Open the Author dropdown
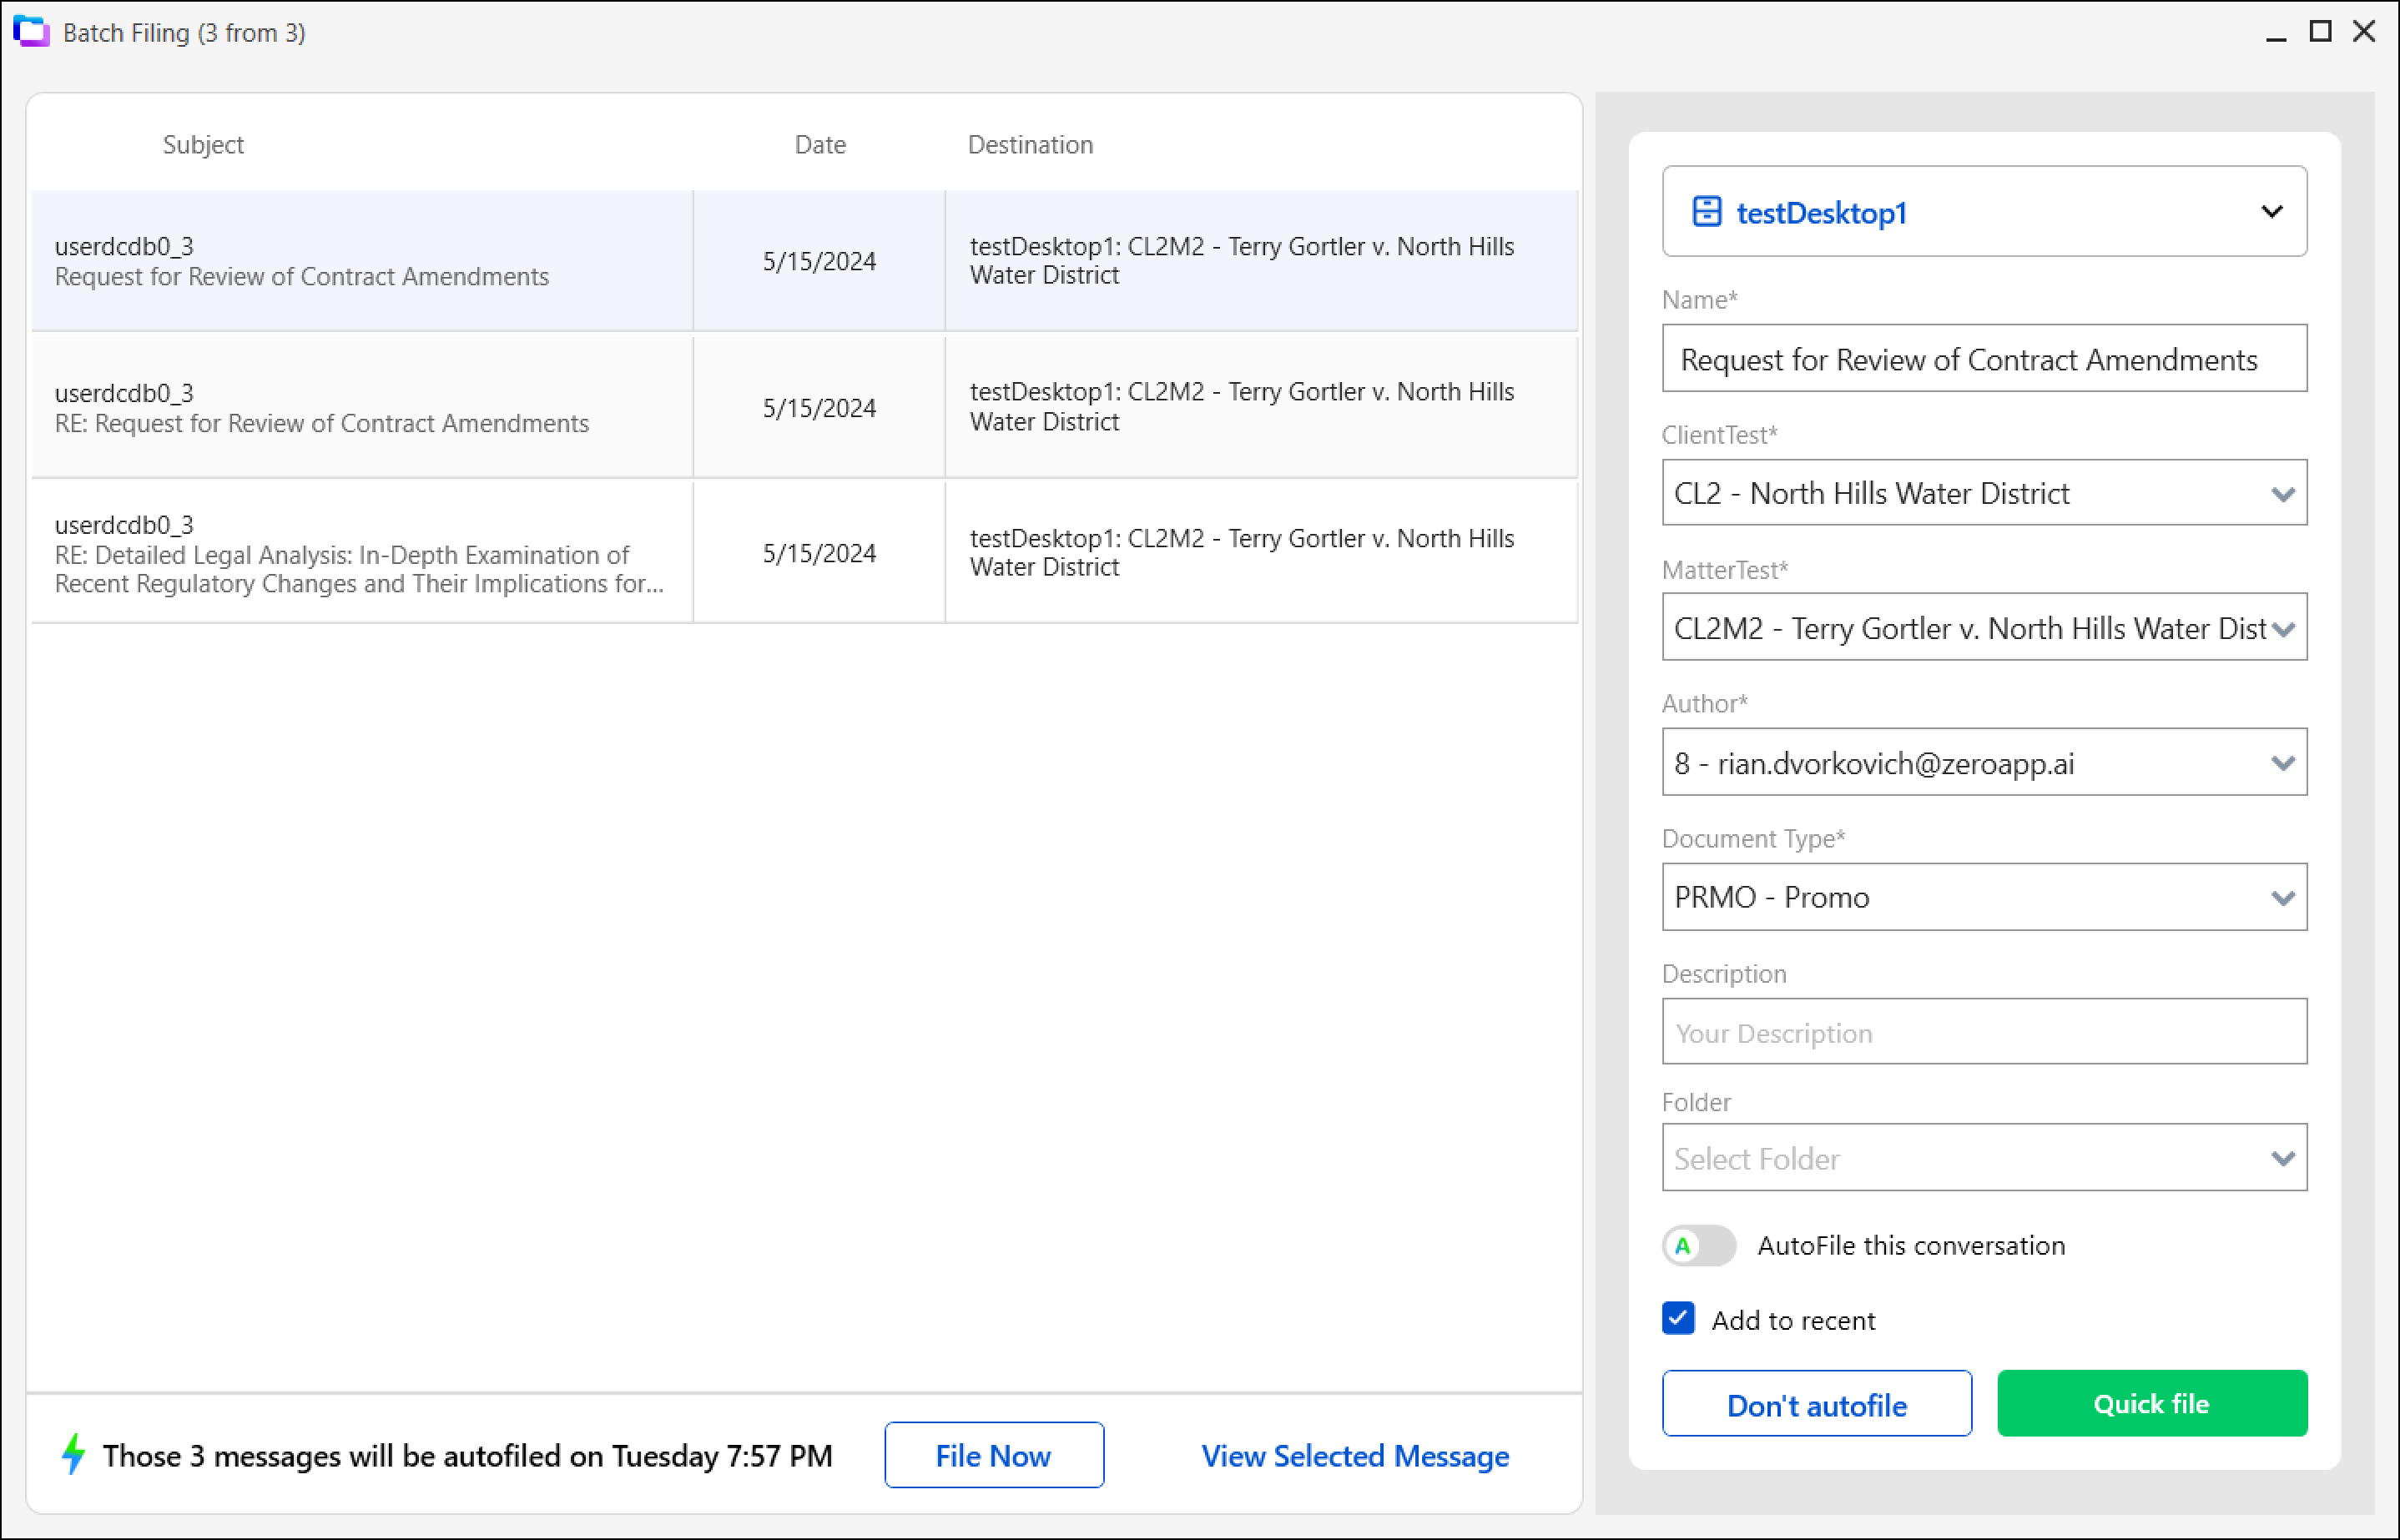2400x1540 pixels. [x=2283, y=762]
